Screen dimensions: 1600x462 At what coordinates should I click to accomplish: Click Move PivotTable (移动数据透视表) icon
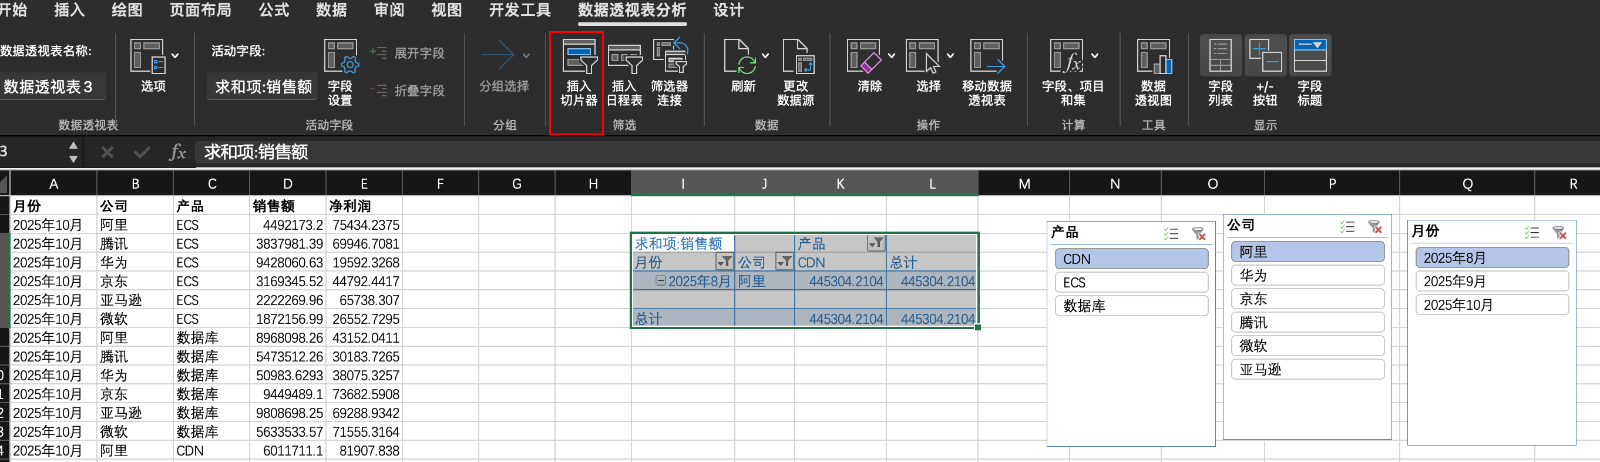[986, 59]
